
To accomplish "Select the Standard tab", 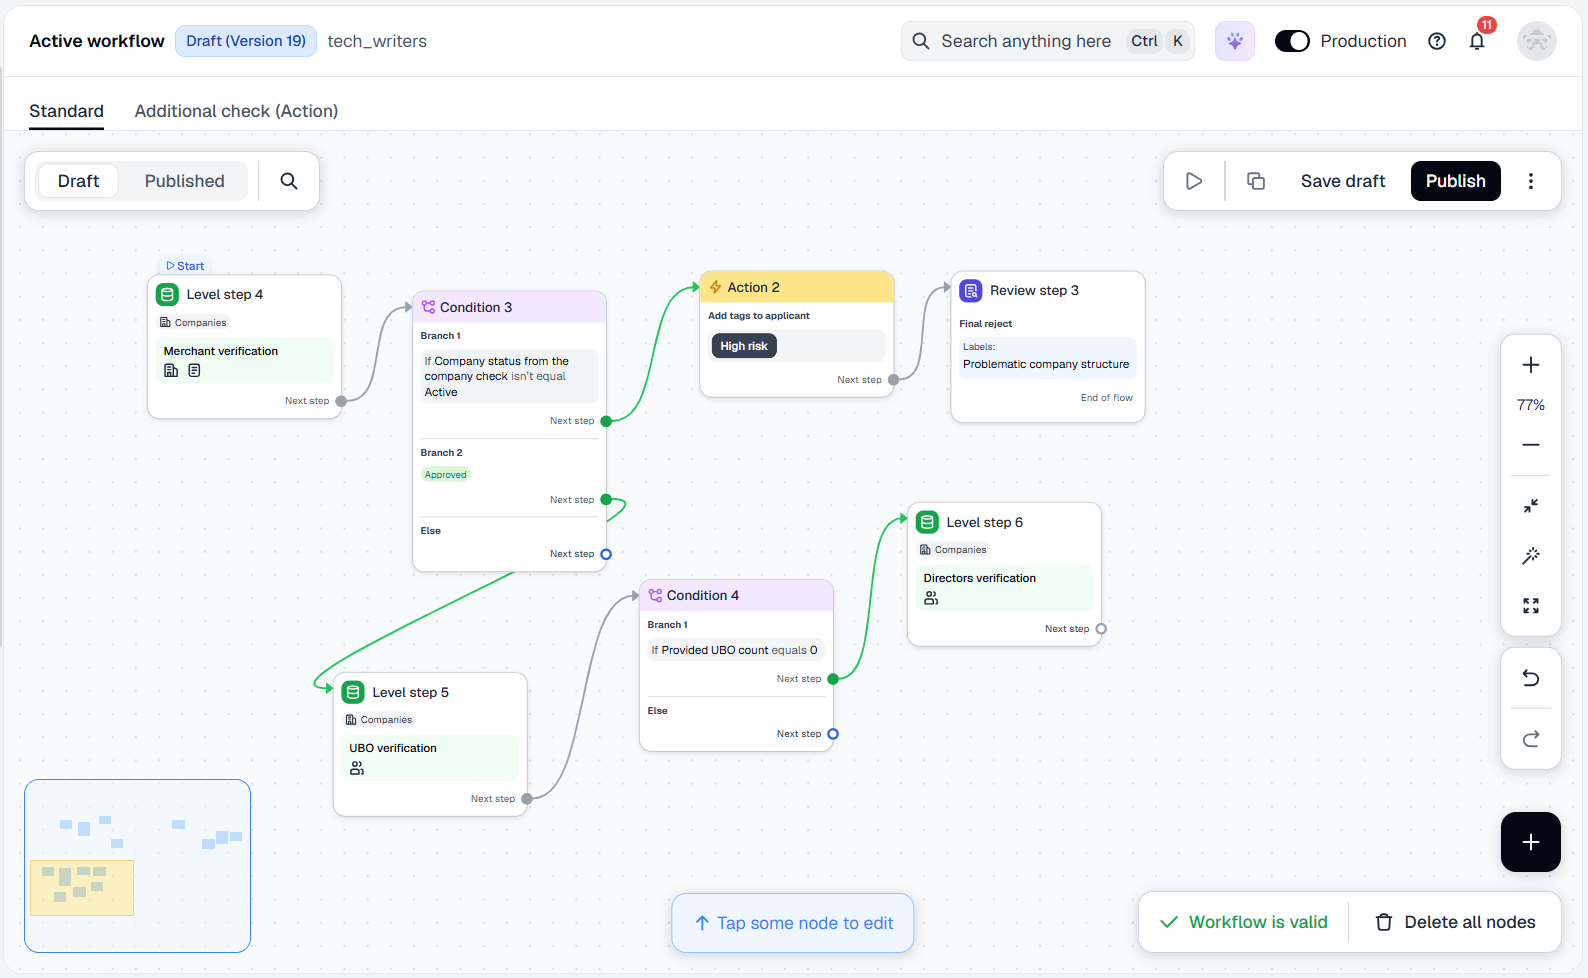I will [66, 111].
